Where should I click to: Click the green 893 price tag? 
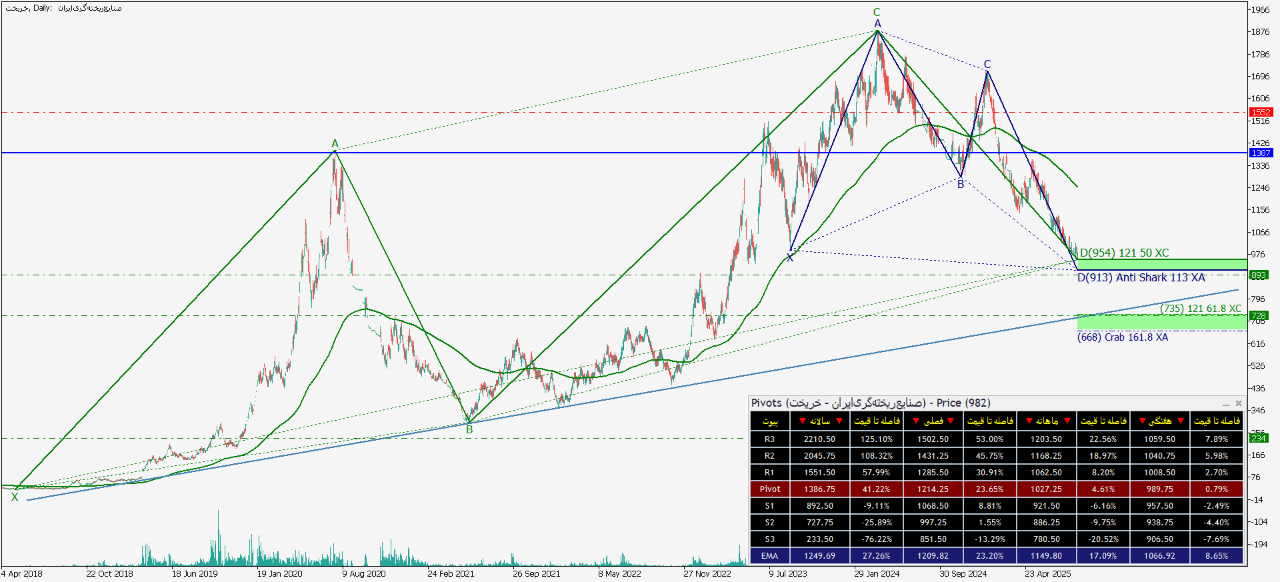pyautogui.click(x=1259, y=275)
